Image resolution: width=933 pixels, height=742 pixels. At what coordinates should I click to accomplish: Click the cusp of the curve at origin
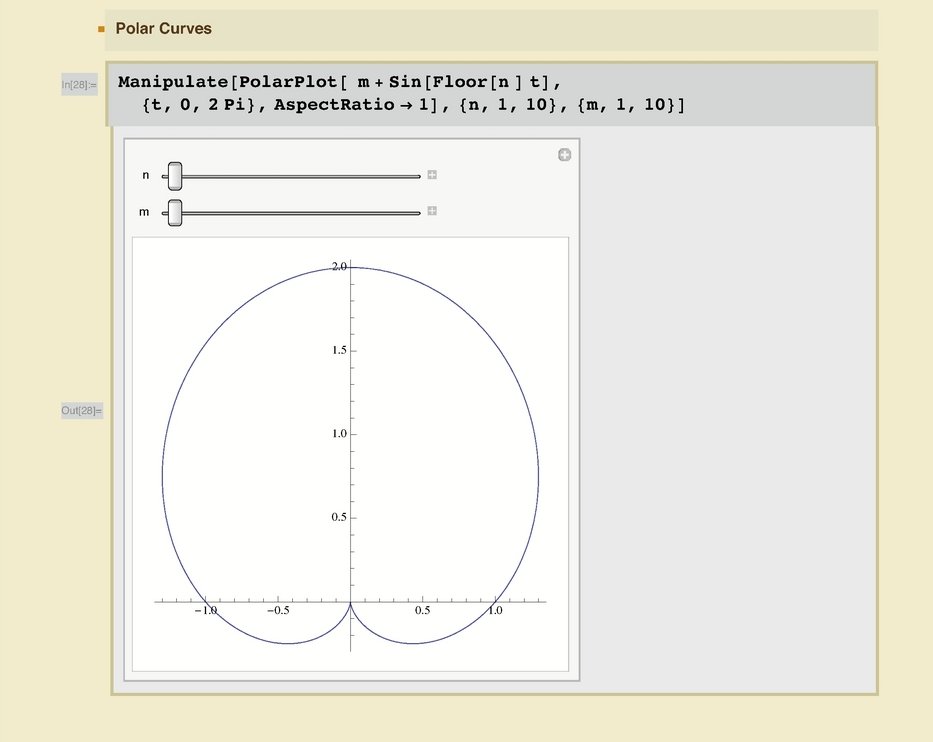click(x=350, y=602)
